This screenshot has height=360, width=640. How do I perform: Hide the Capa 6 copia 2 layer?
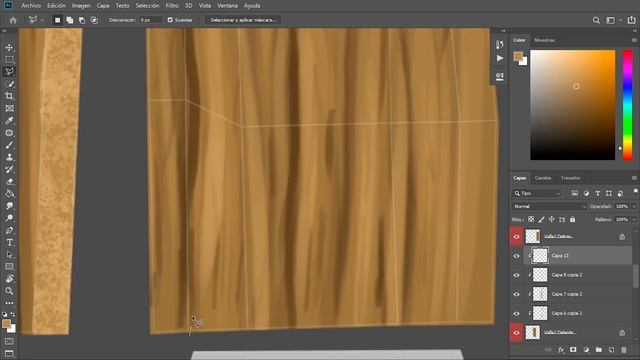point(516,313)
